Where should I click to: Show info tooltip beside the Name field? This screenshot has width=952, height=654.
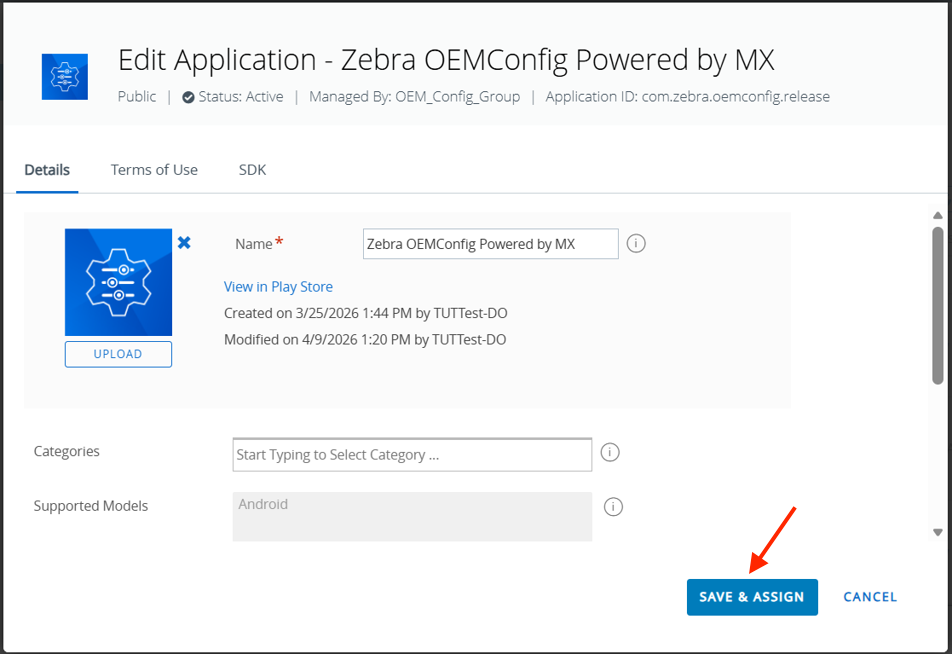coord(636,243)
